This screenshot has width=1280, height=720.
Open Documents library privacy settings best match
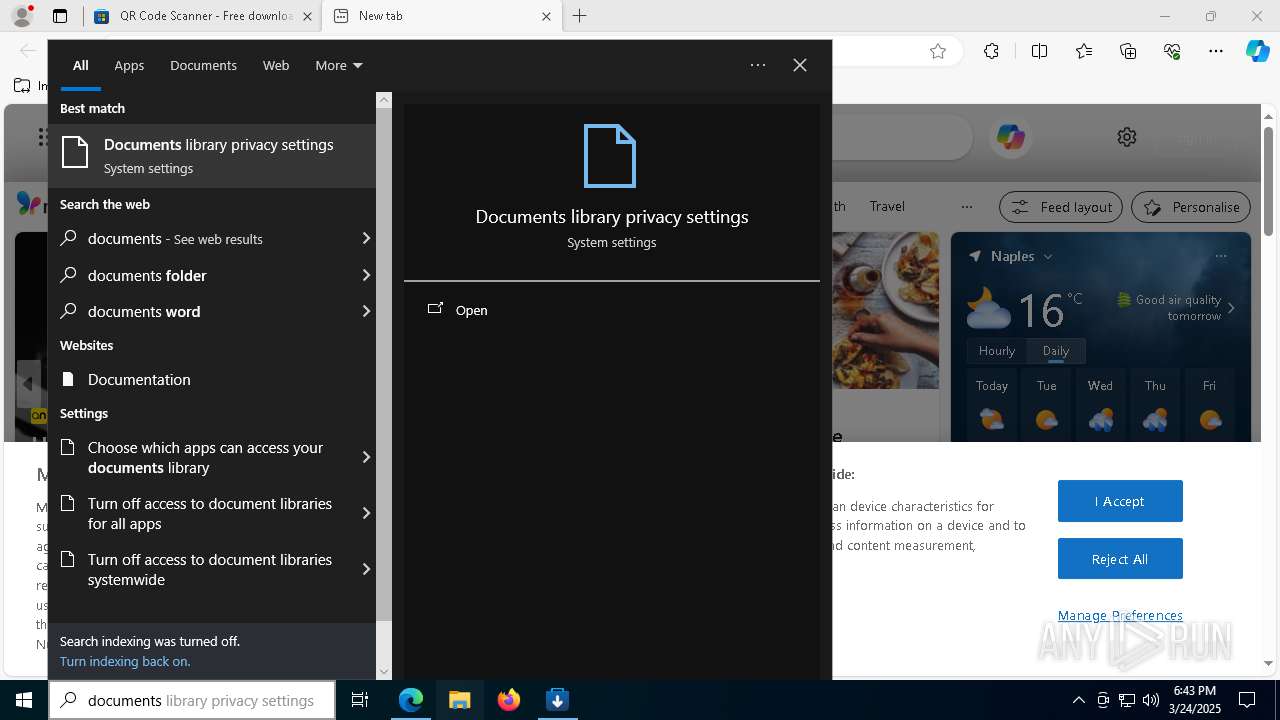(212, 156)
